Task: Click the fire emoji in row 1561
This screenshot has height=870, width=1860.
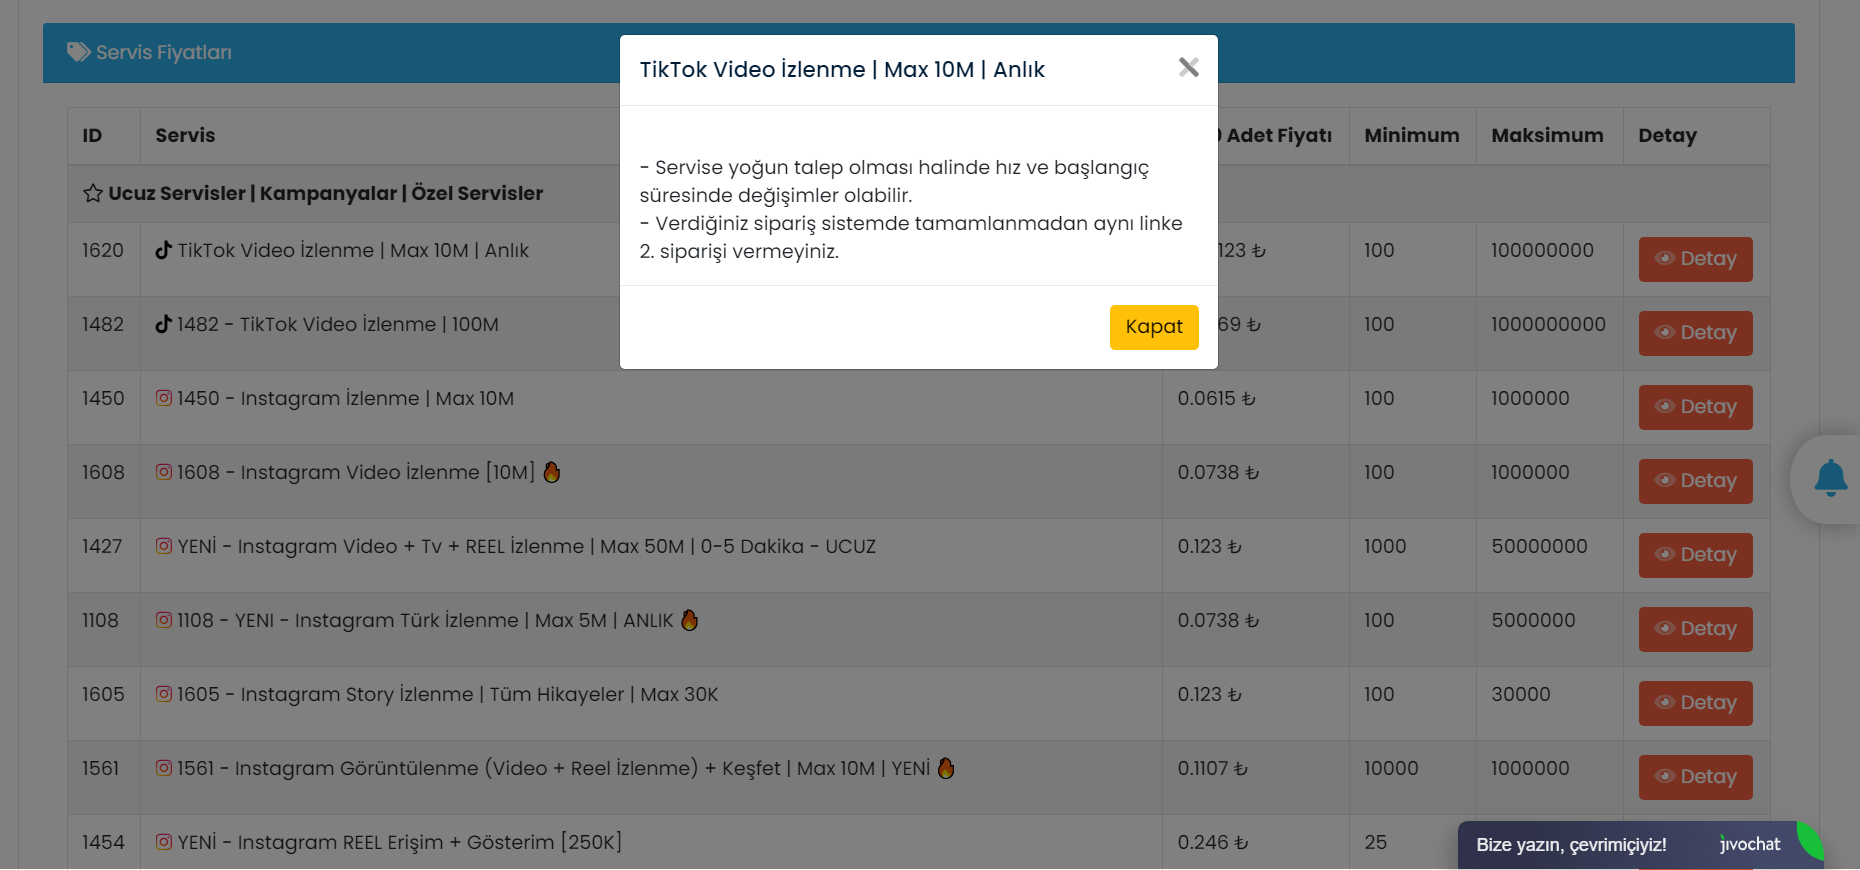Action: click(946, 768)
